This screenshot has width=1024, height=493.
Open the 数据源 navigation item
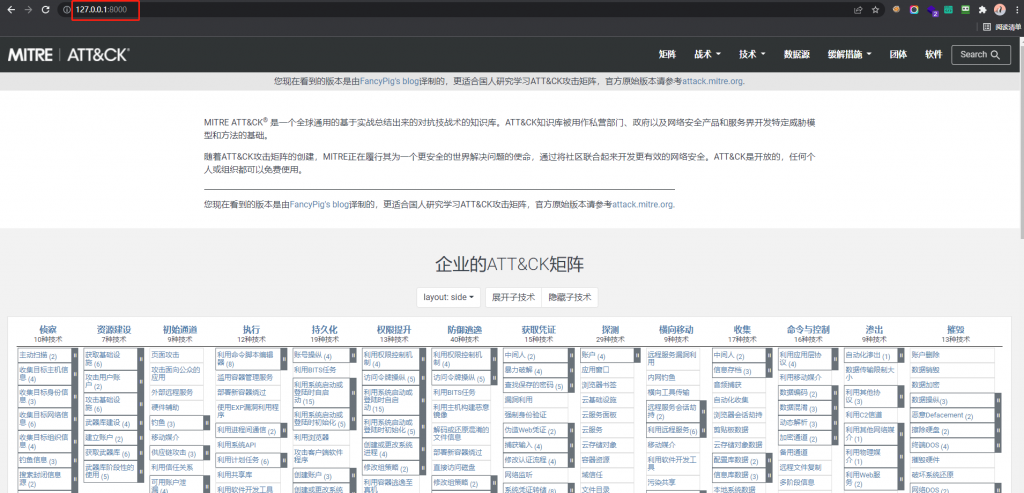coord(797,54)
